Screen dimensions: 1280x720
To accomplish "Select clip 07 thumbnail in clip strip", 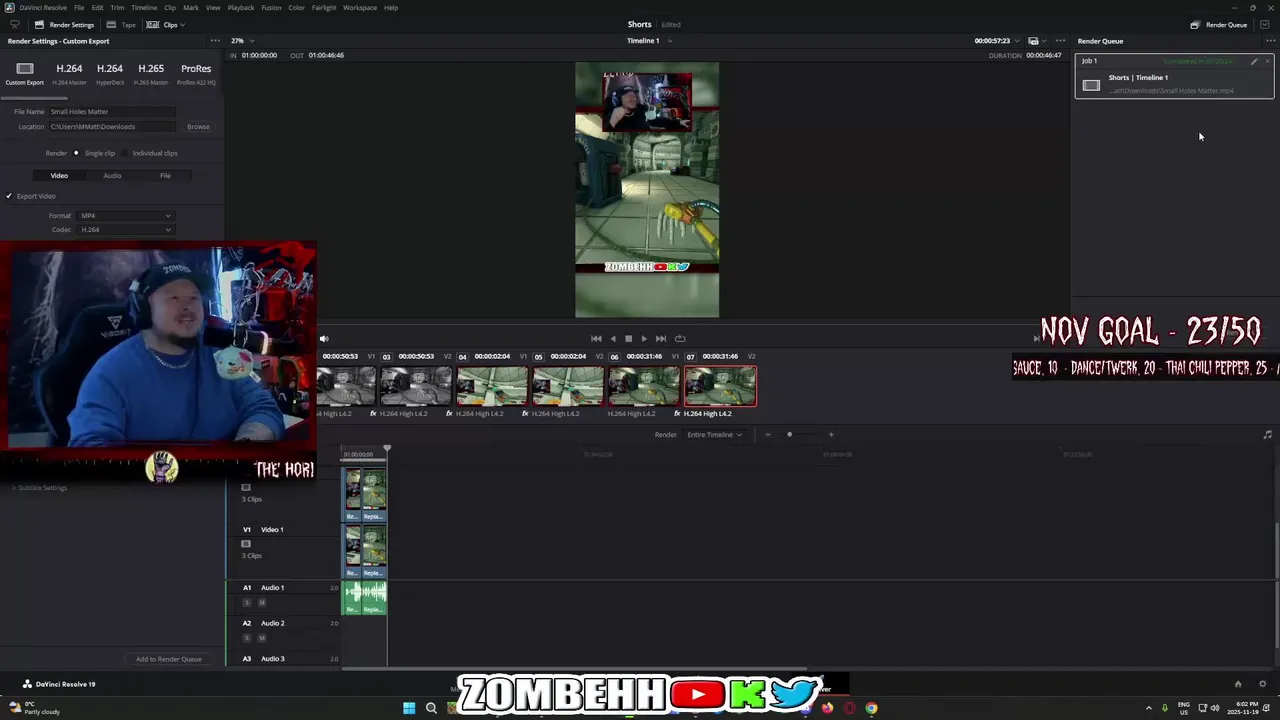I will [720, 386].
